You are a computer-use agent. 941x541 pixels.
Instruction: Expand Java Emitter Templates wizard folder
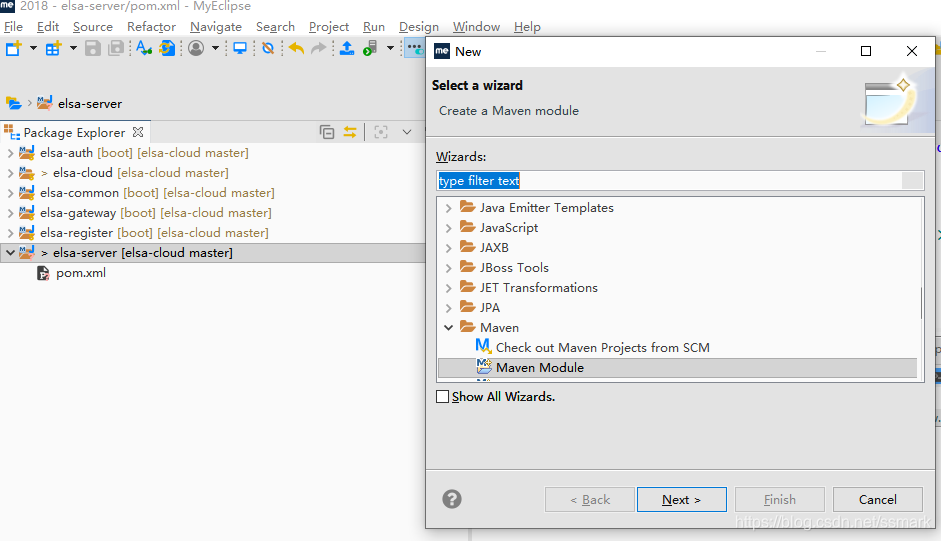(x=448, y=208)
